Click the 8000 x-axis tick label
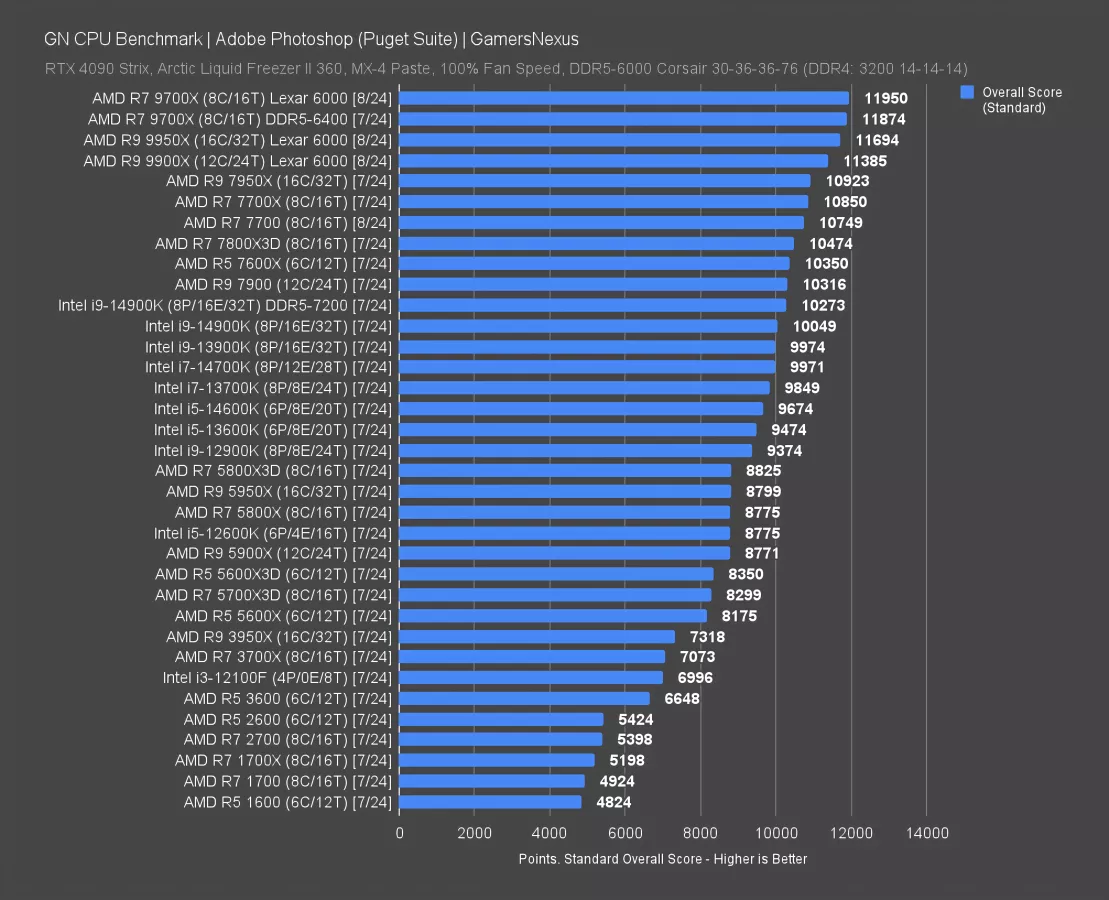Image resolution: width=1109 pixels, height=900 pixels. pos(700,833)
